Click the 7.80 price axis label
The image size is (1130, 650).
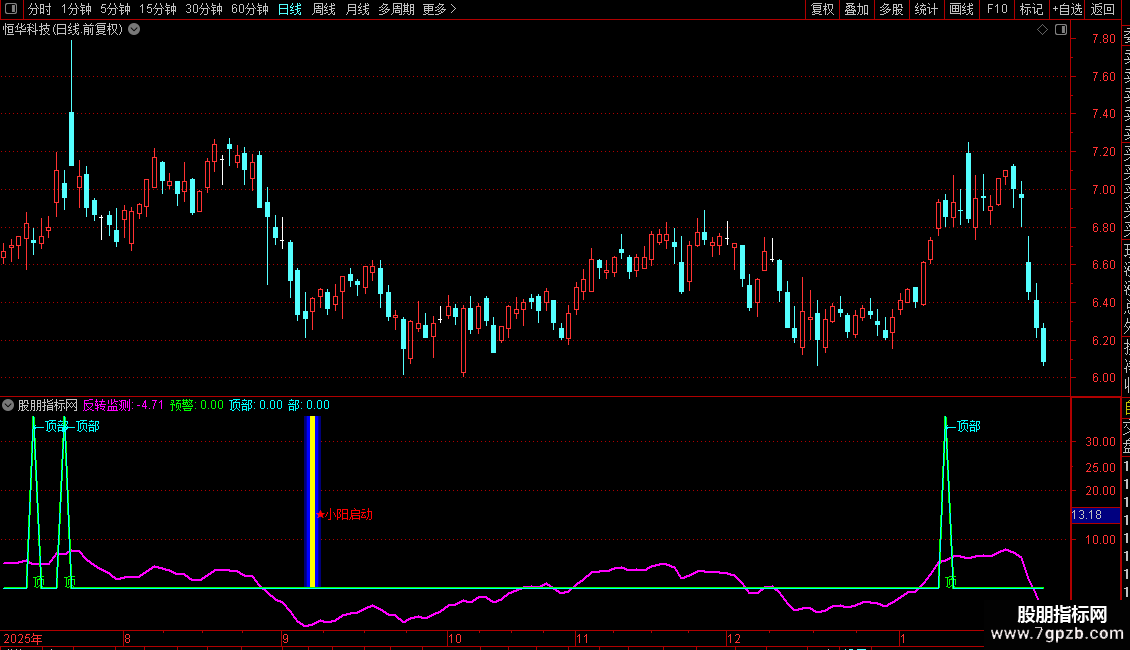click(x=1103, y=39)
